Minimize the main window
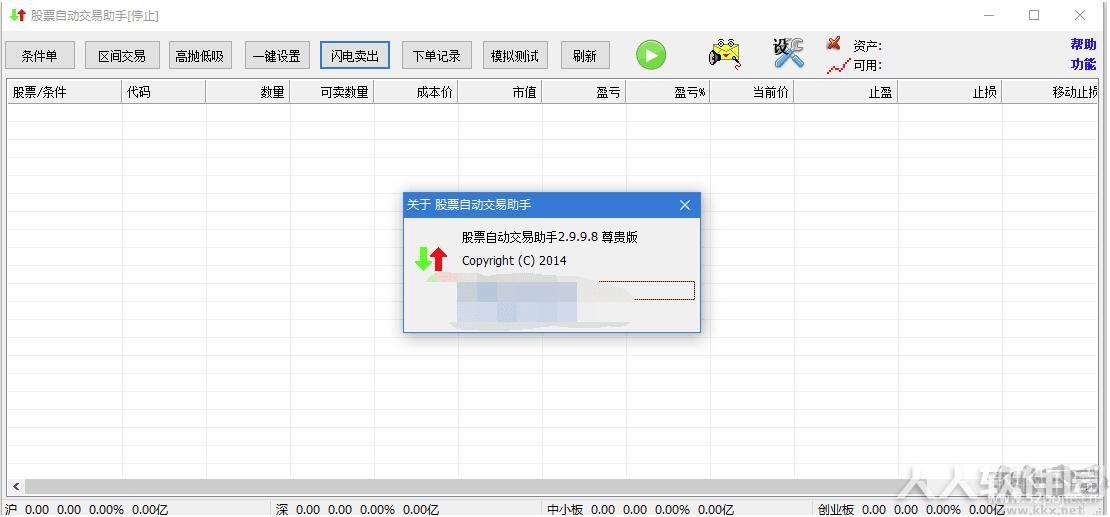This screenshot has height=517, width=1110. pyautogui.click(x=990, y=15)
